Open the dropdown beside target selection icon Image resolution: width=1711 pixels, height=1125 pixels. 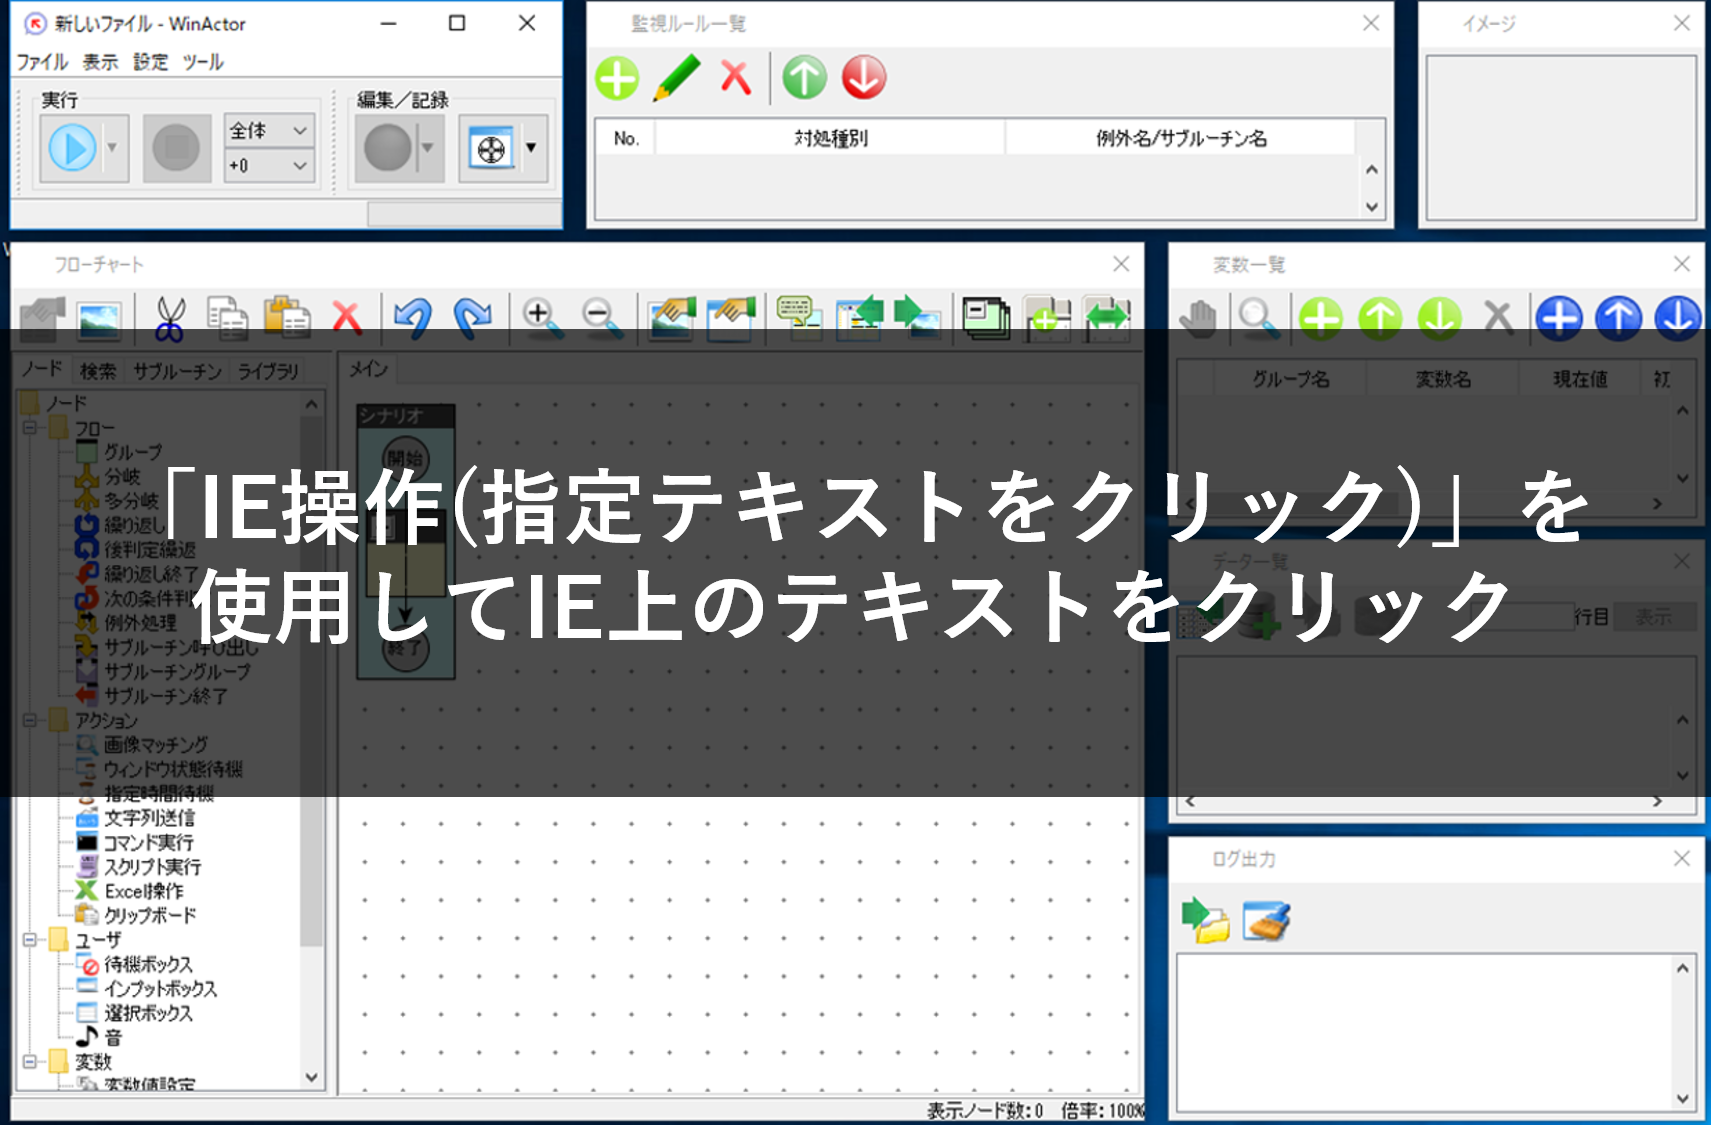(x=532, y=148)
